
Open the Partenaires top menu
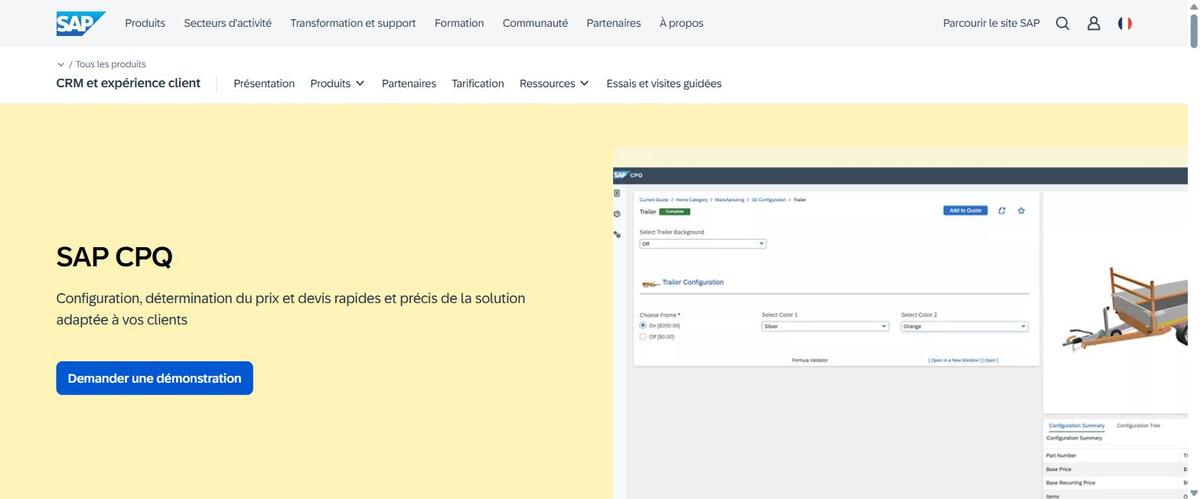tap(613, 23)
